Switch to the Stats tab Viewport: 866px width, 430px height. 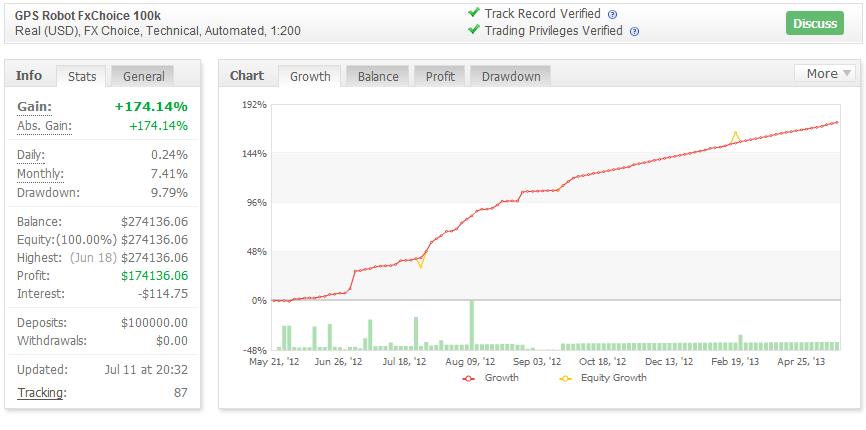click(81, 76)
